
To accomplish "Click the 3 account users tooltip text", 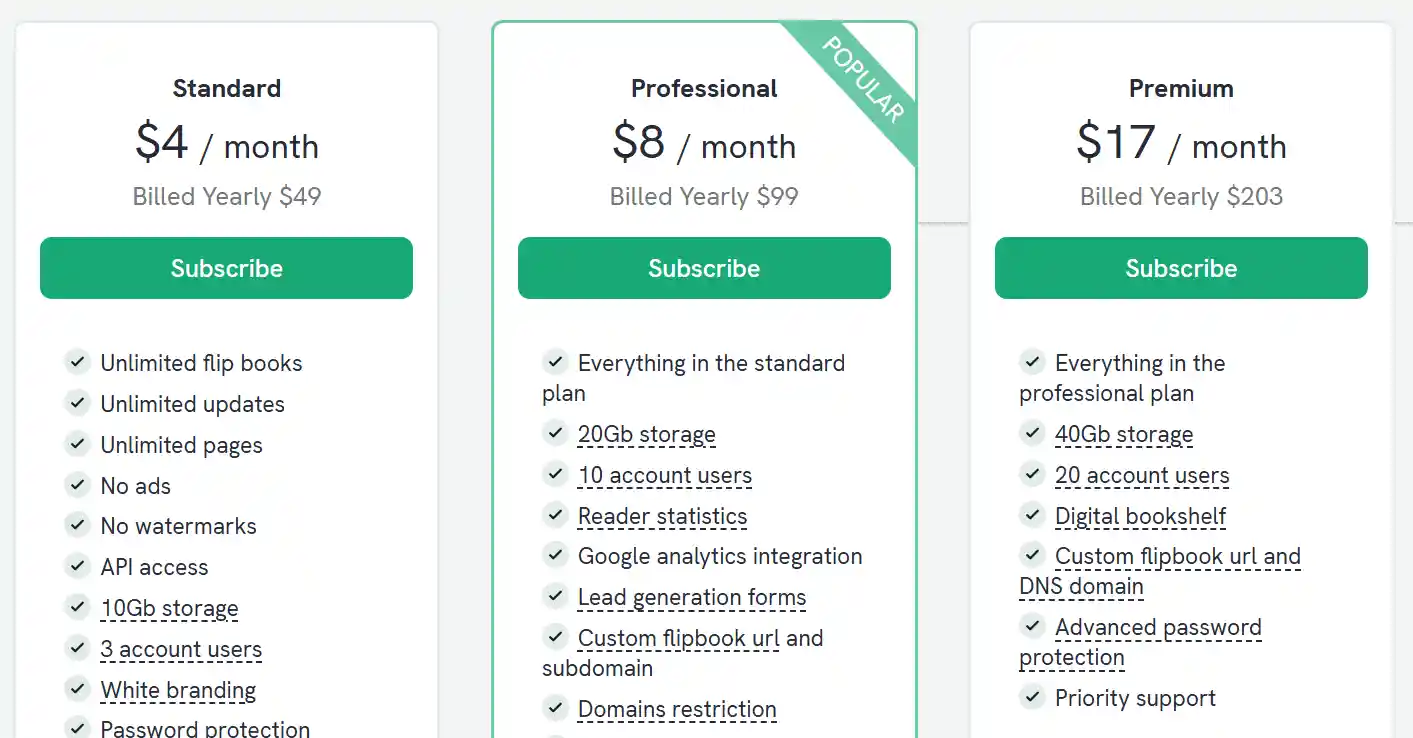I will coord(181,649).
